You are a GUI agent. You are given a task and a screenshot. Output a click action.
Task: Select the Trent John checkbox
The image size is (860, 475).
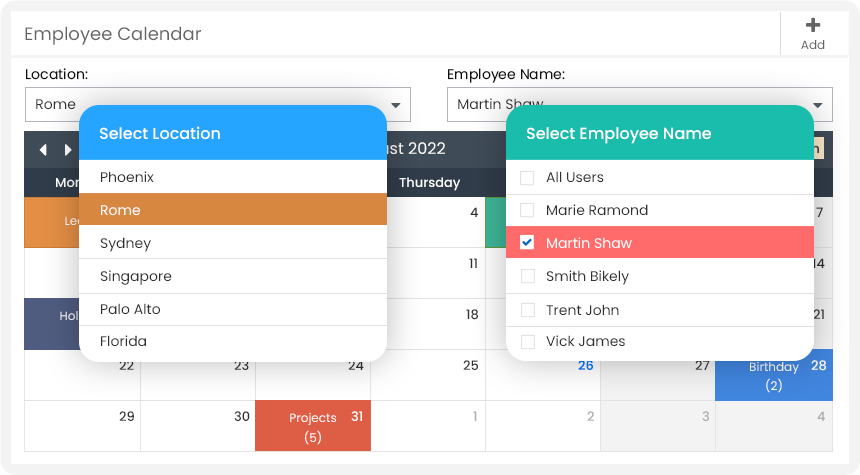point(527,310)
